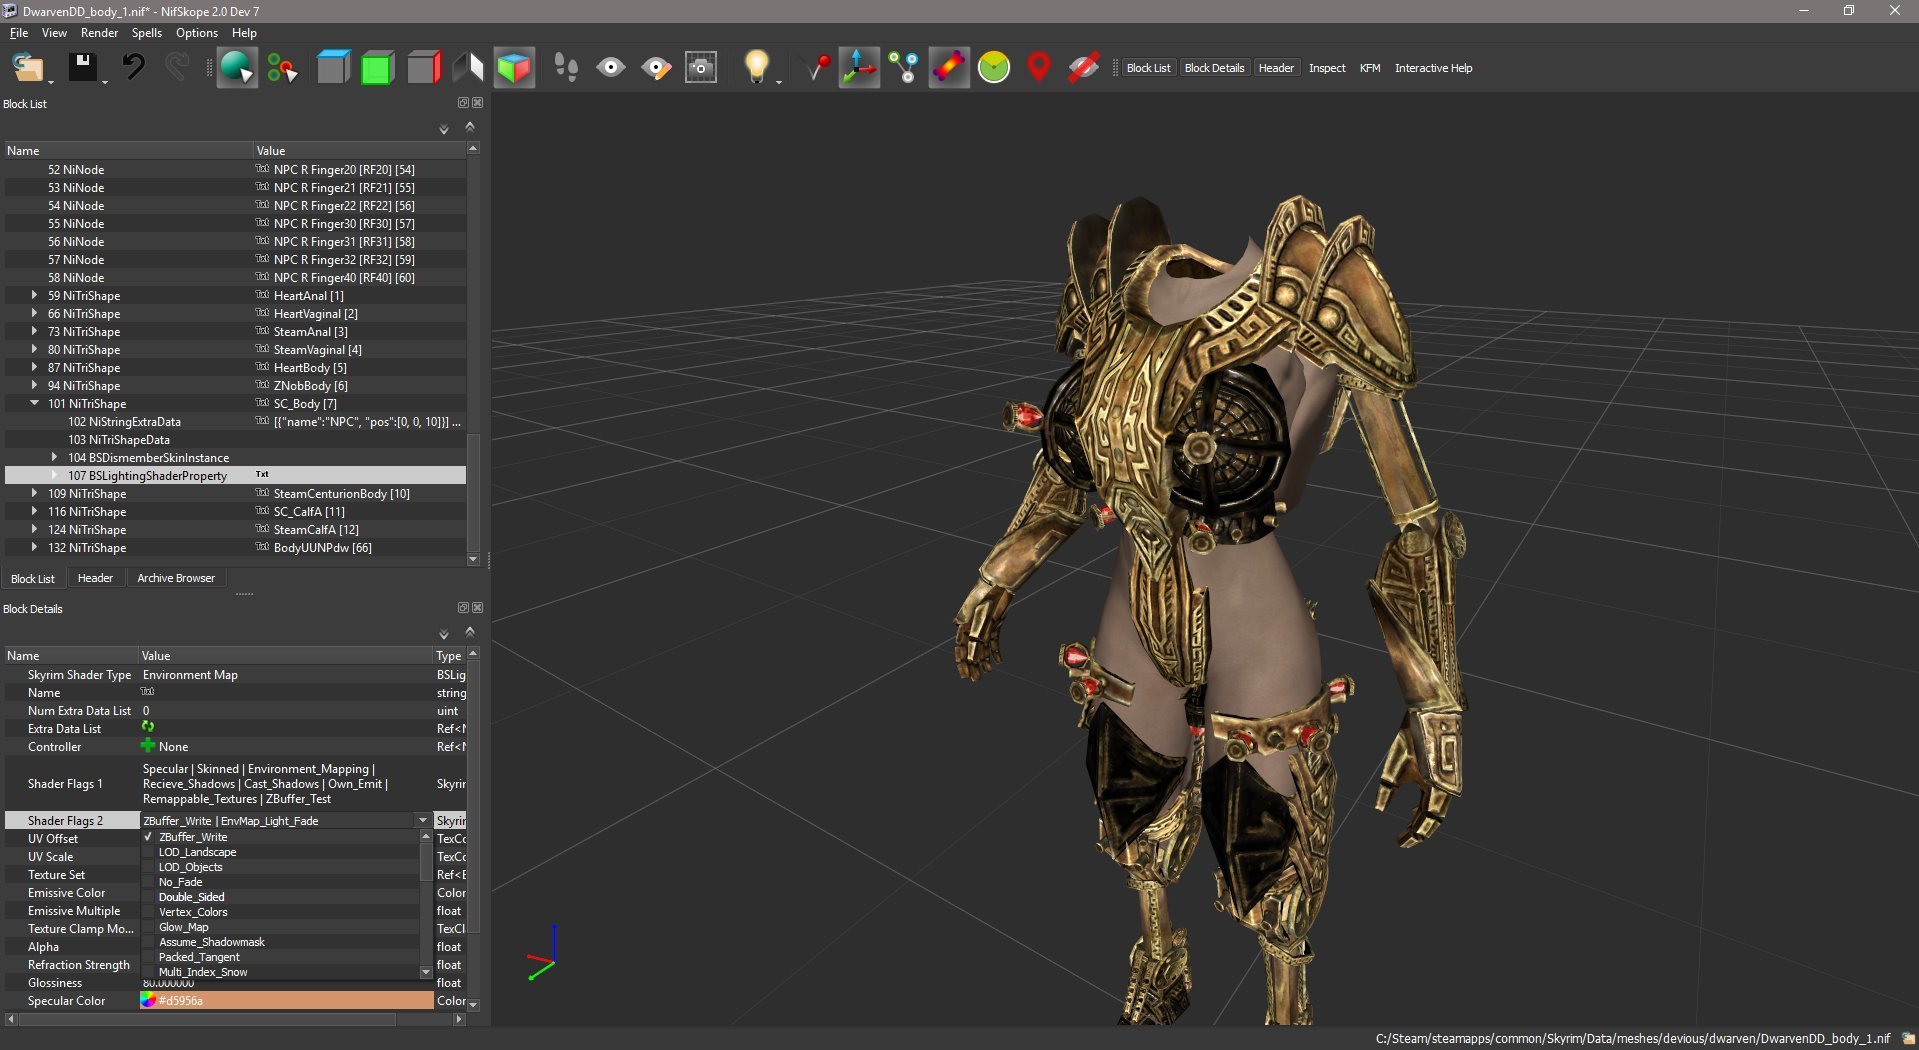Open the Render menu
The image size is (1919, 1050).
pos(100,33)
